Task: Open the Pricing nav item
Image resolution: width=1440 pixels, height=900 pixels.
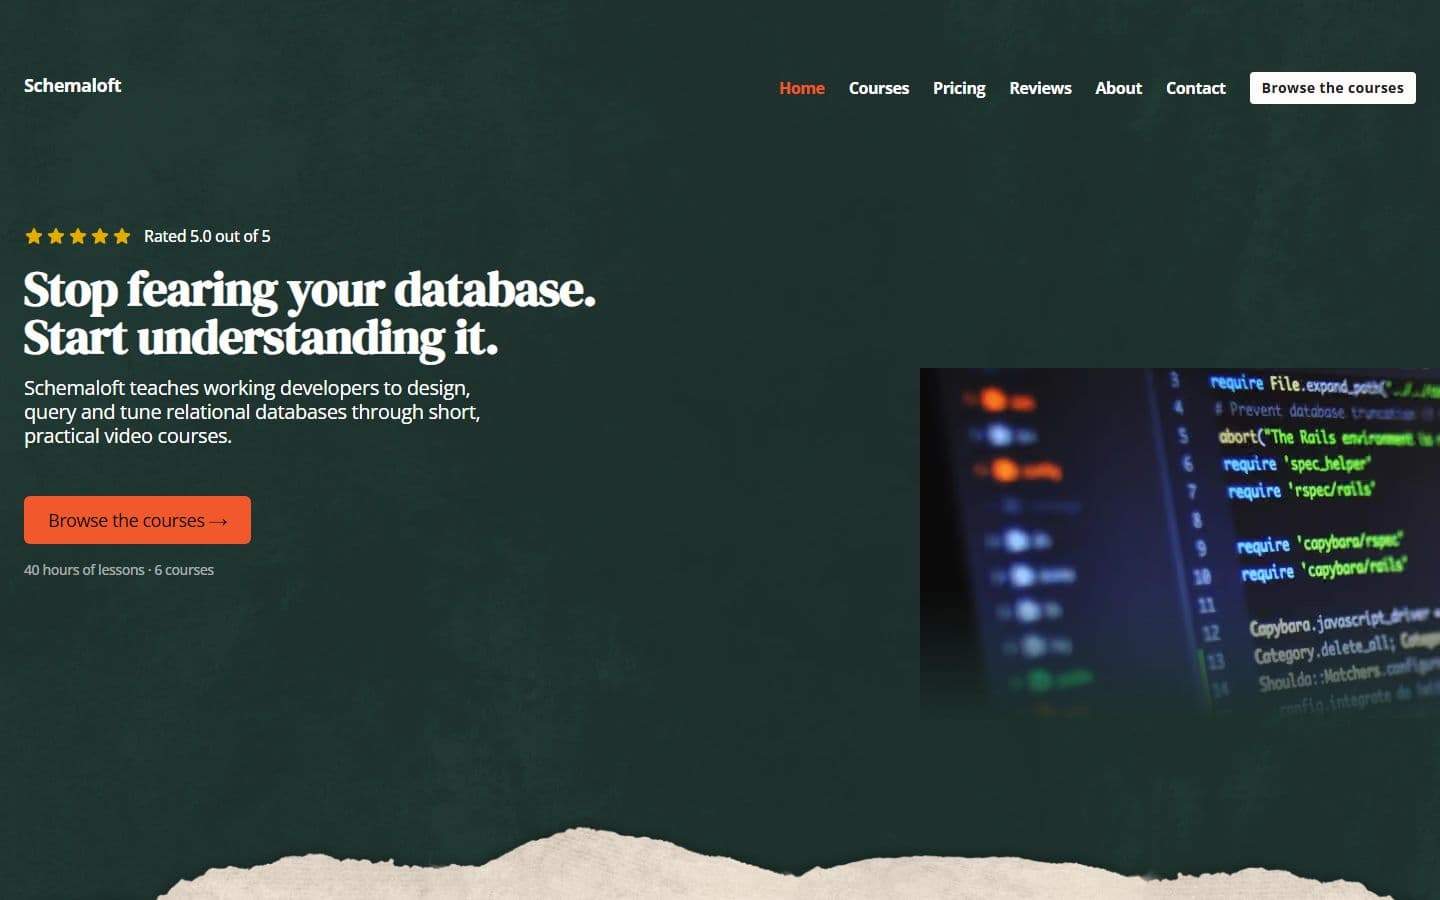Action: (959, 88)
